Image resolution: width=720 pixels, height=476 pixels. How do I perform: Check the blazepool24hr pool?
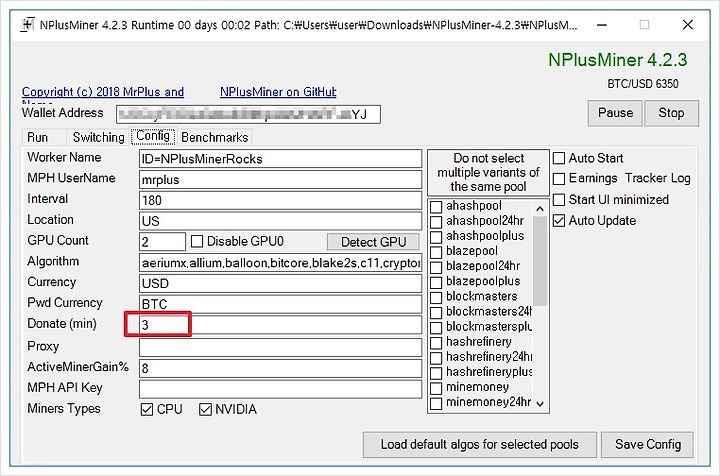[x=436, y=267]
